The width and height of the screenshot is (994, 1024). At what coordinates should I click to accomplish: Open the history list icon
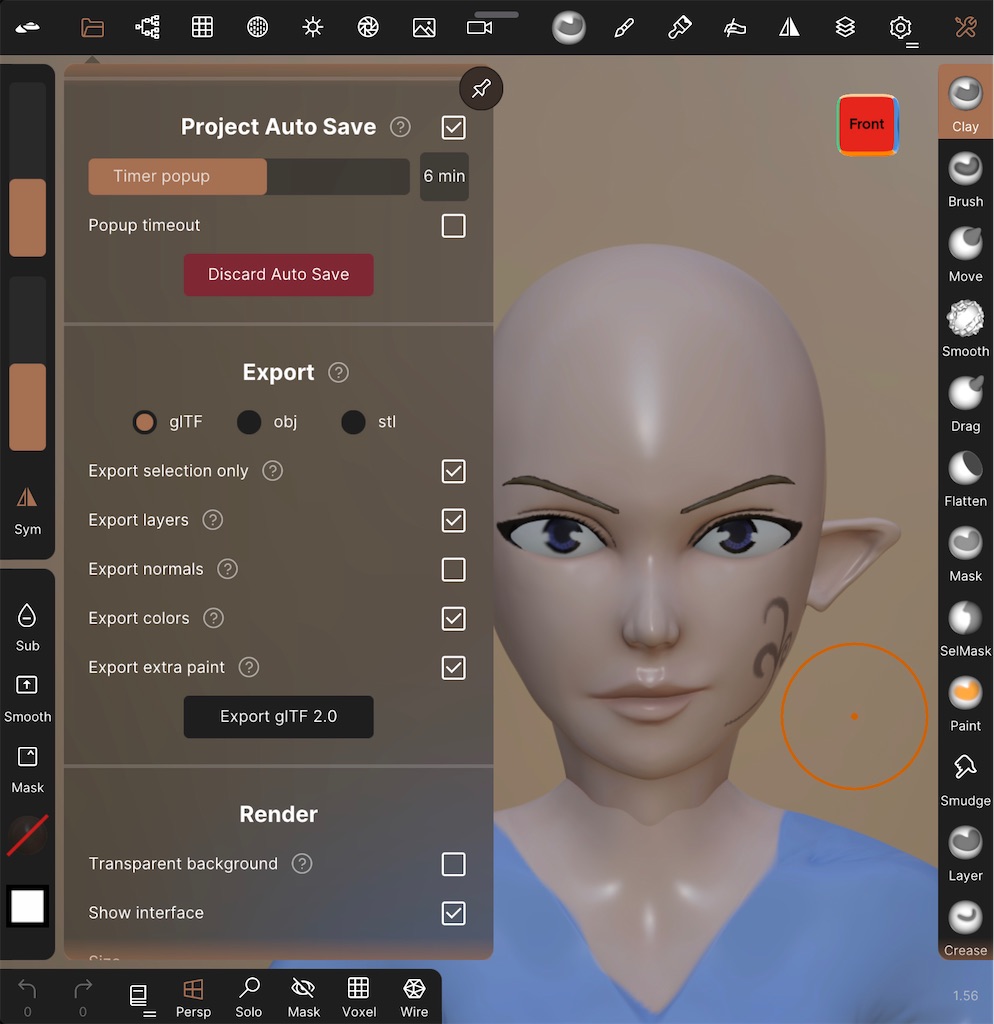139,998
